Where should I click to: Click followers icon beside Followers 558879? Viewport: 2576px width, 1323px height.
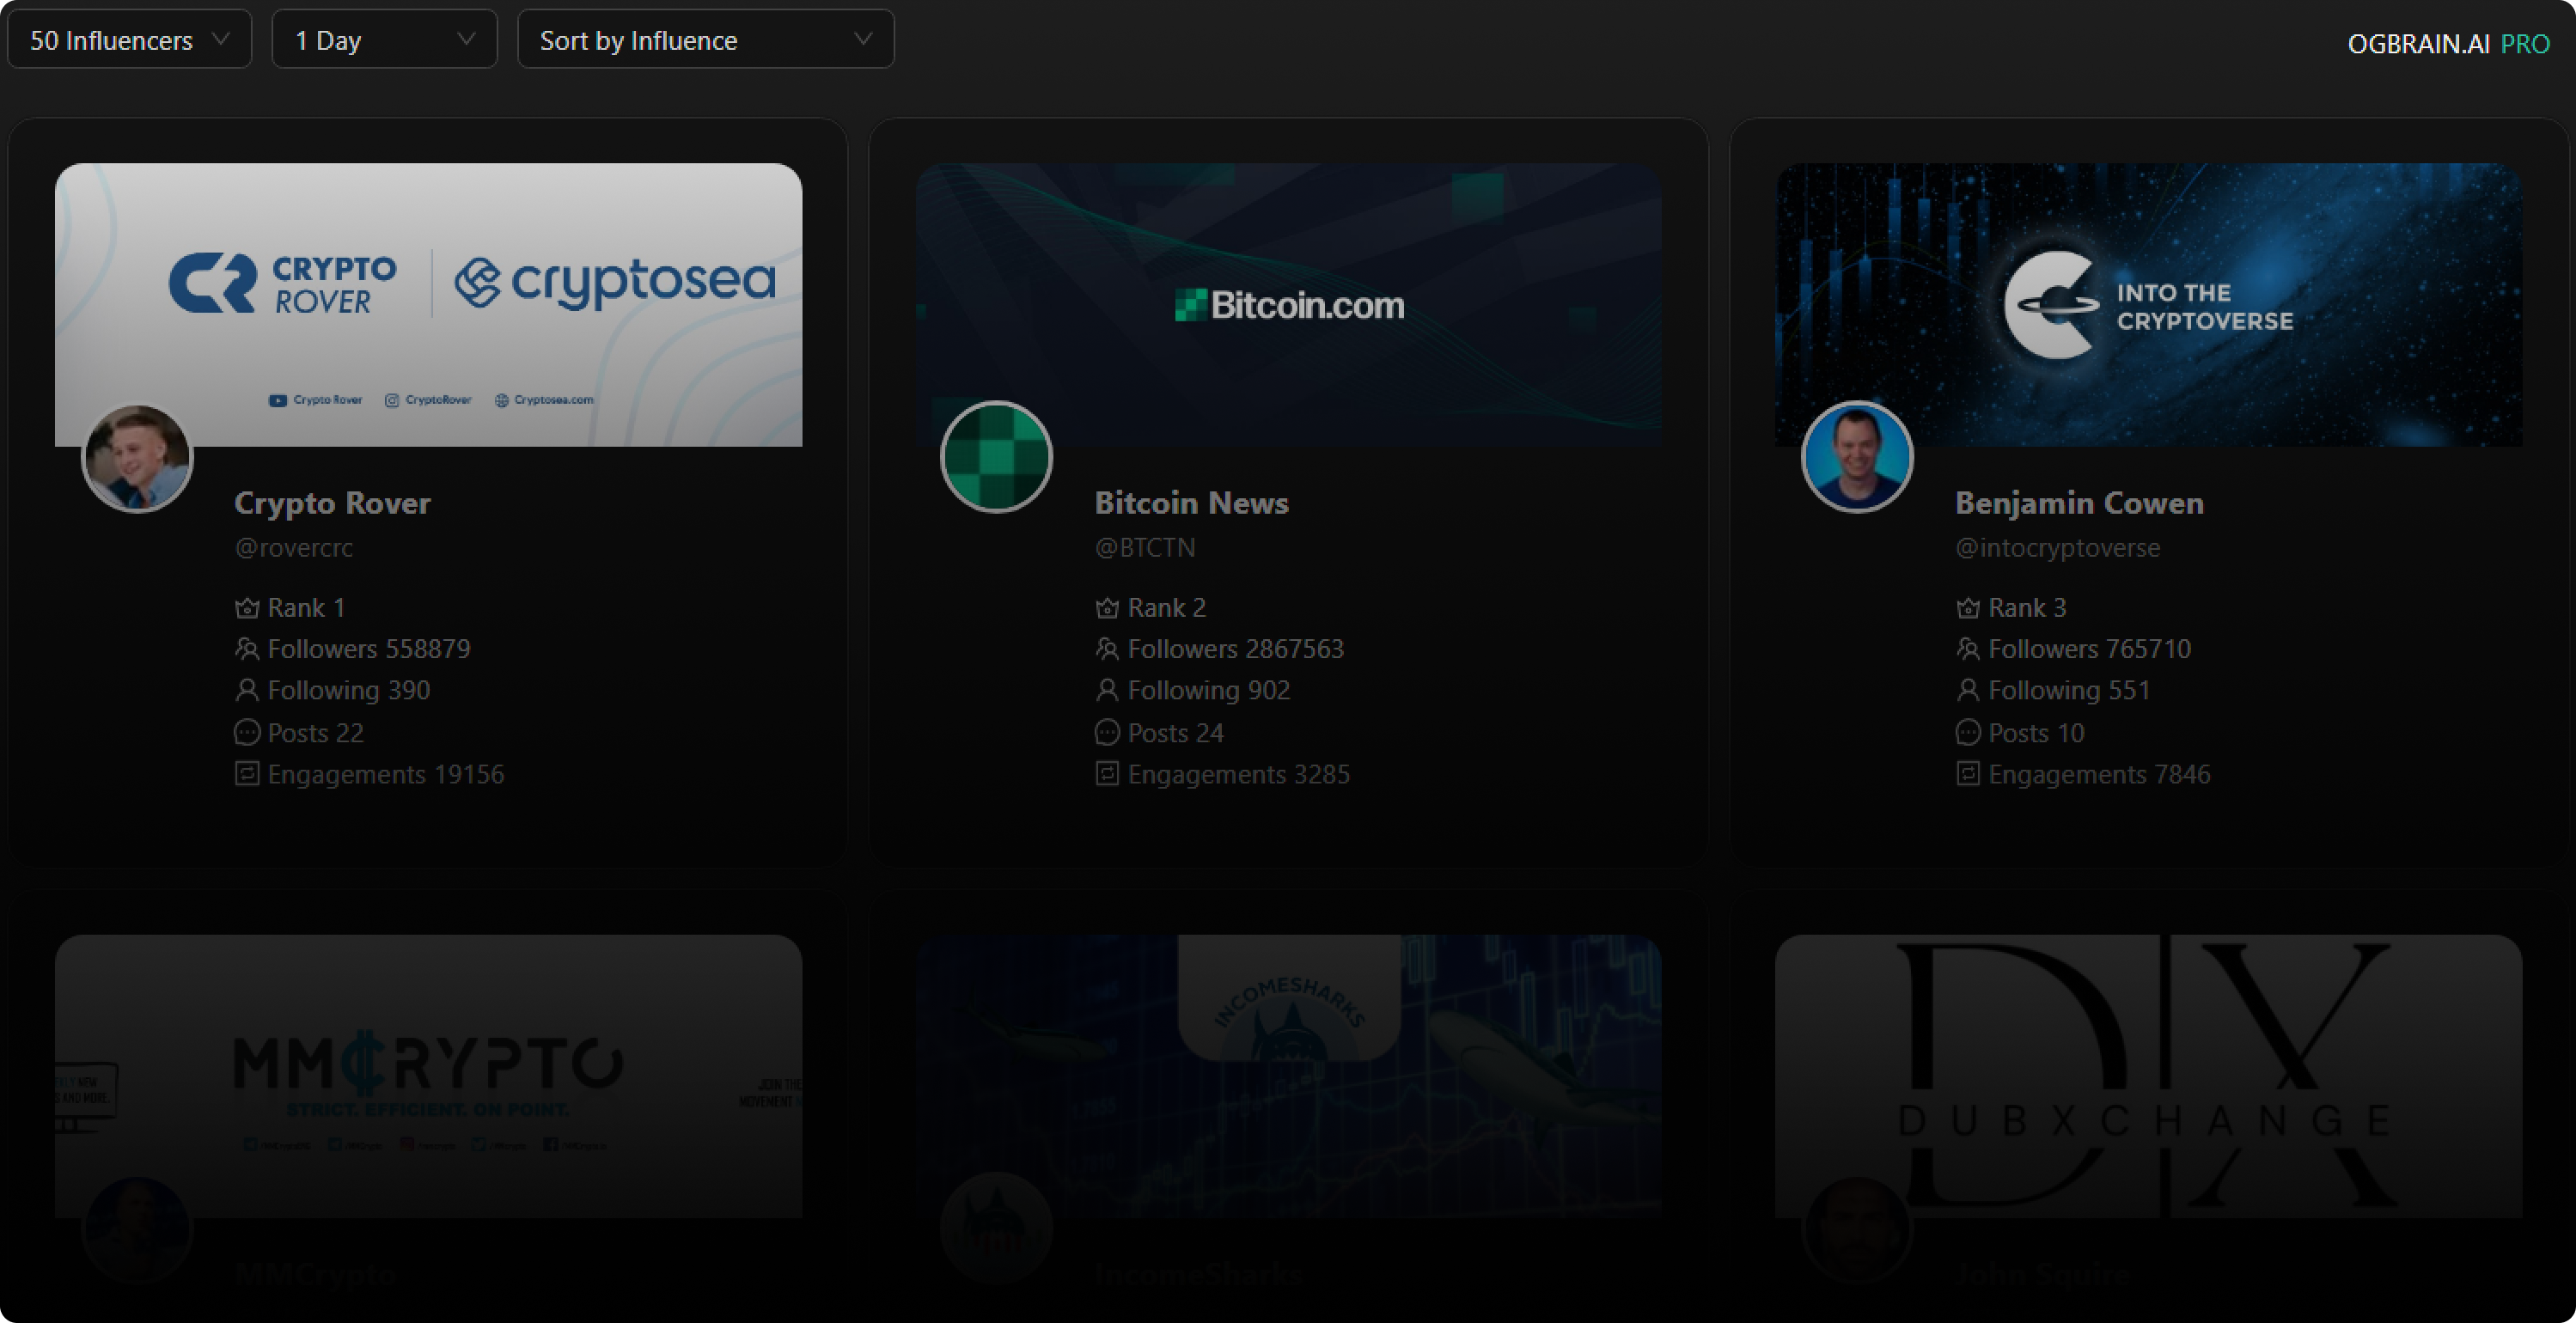coord(247,649)
